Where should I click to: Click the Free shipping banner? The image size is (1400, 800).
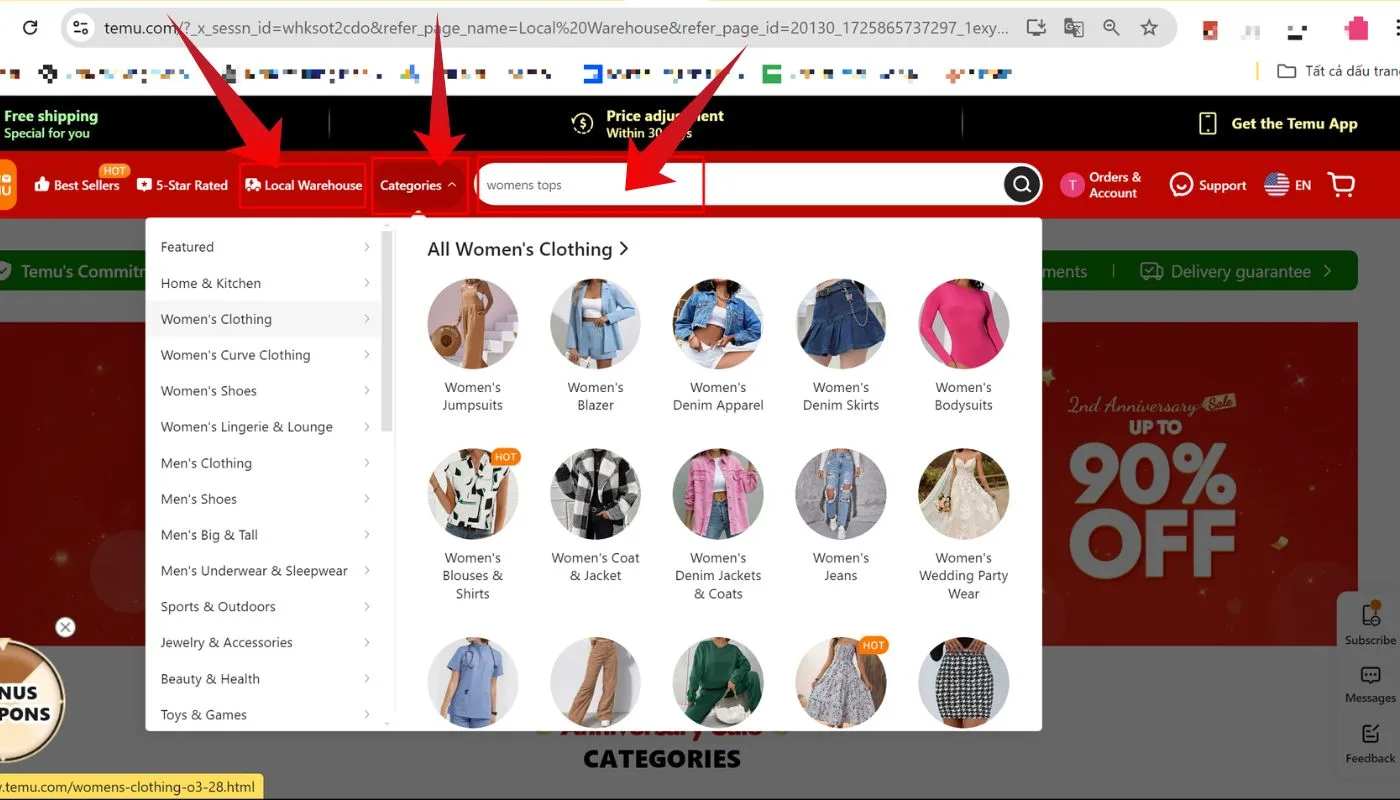click(50, 124)
